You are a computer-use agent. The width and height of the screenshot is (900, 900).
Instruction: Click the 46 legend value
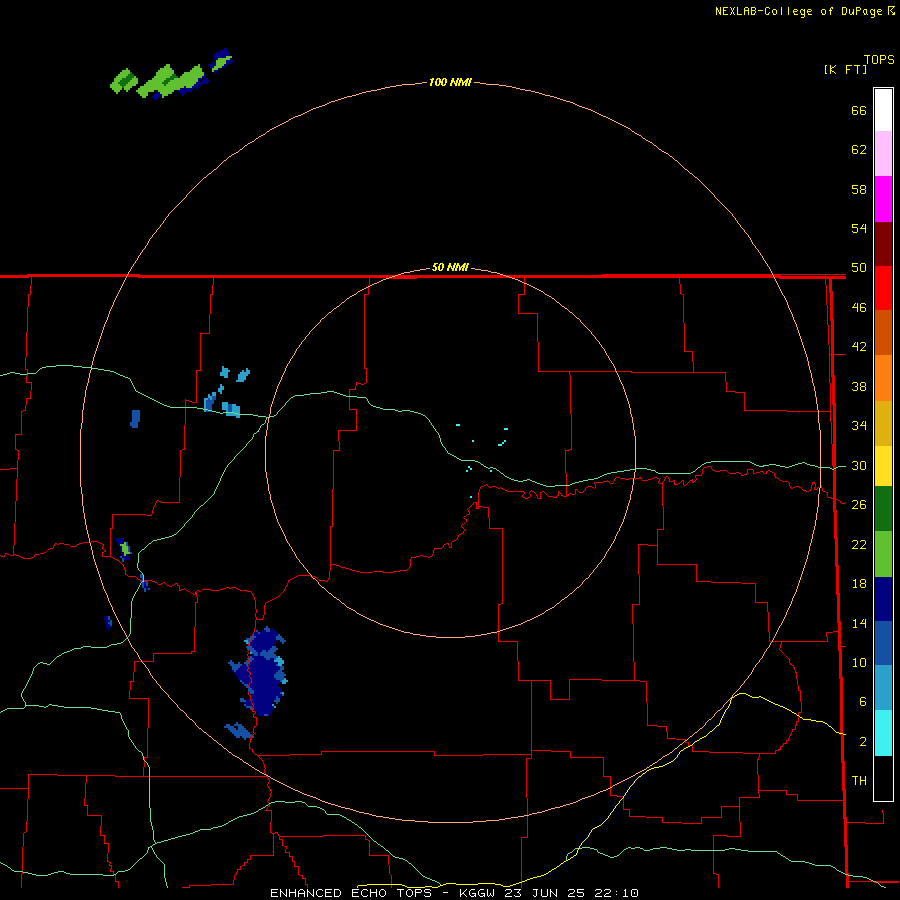click(859, 308)
